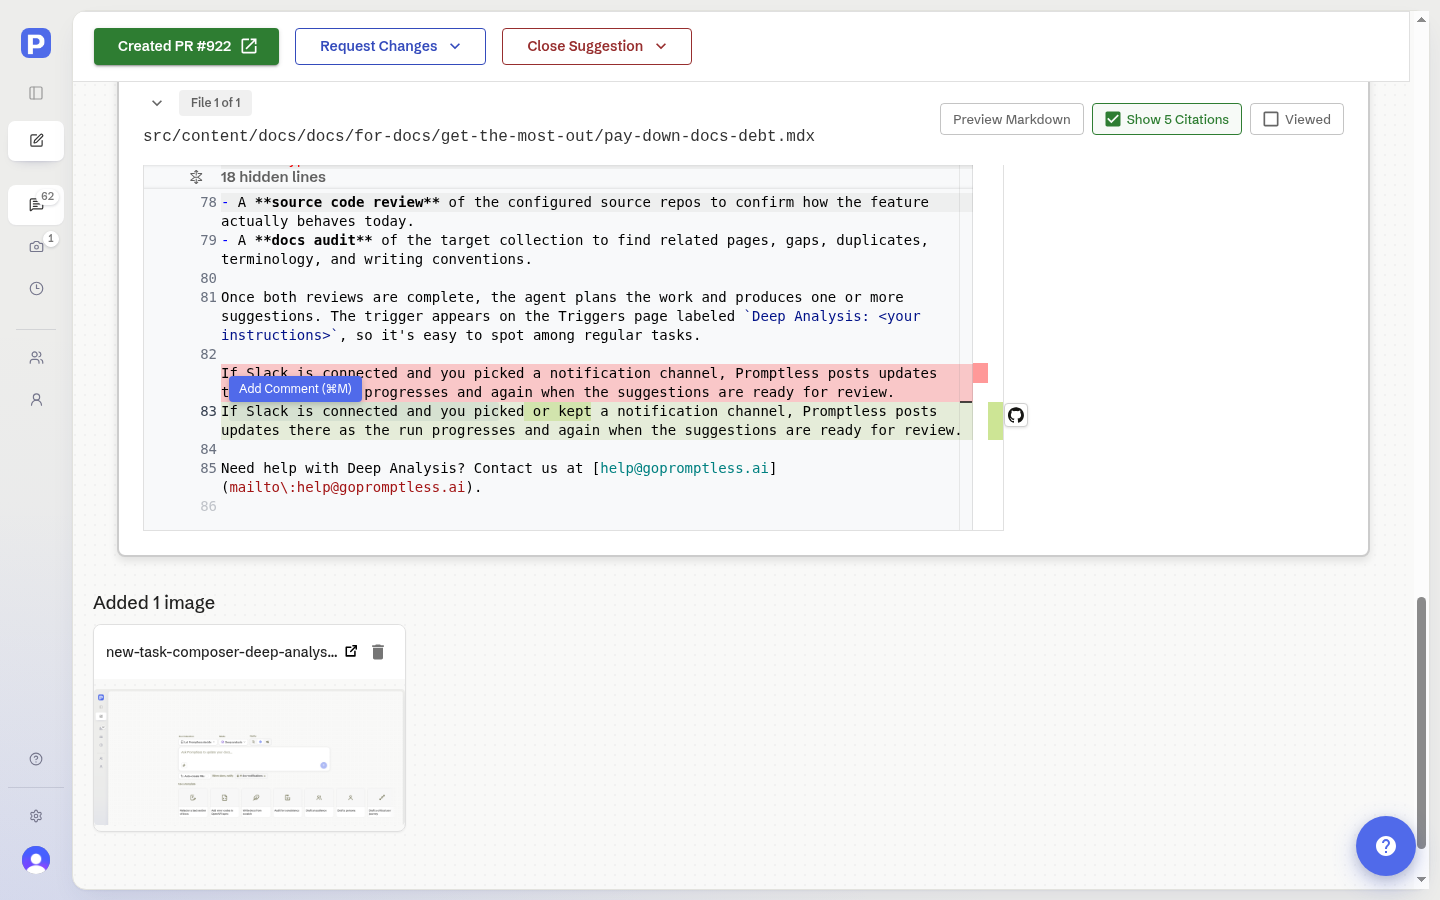The width and height of the screenshot is (1440, 900).
Task: Click the image filename new-task-composer-deep-analys...
Action: click(x=221, y=652)
